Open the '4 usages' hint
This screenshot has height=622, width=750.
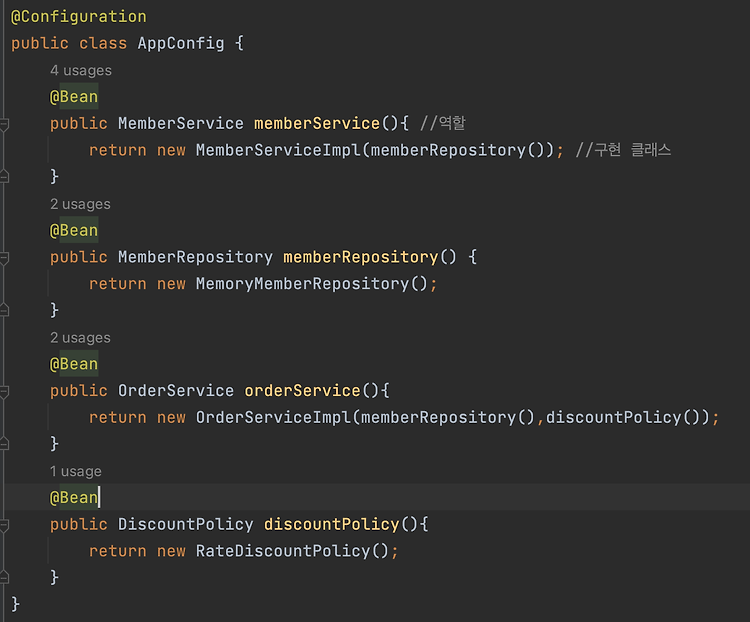click(81, 70)
